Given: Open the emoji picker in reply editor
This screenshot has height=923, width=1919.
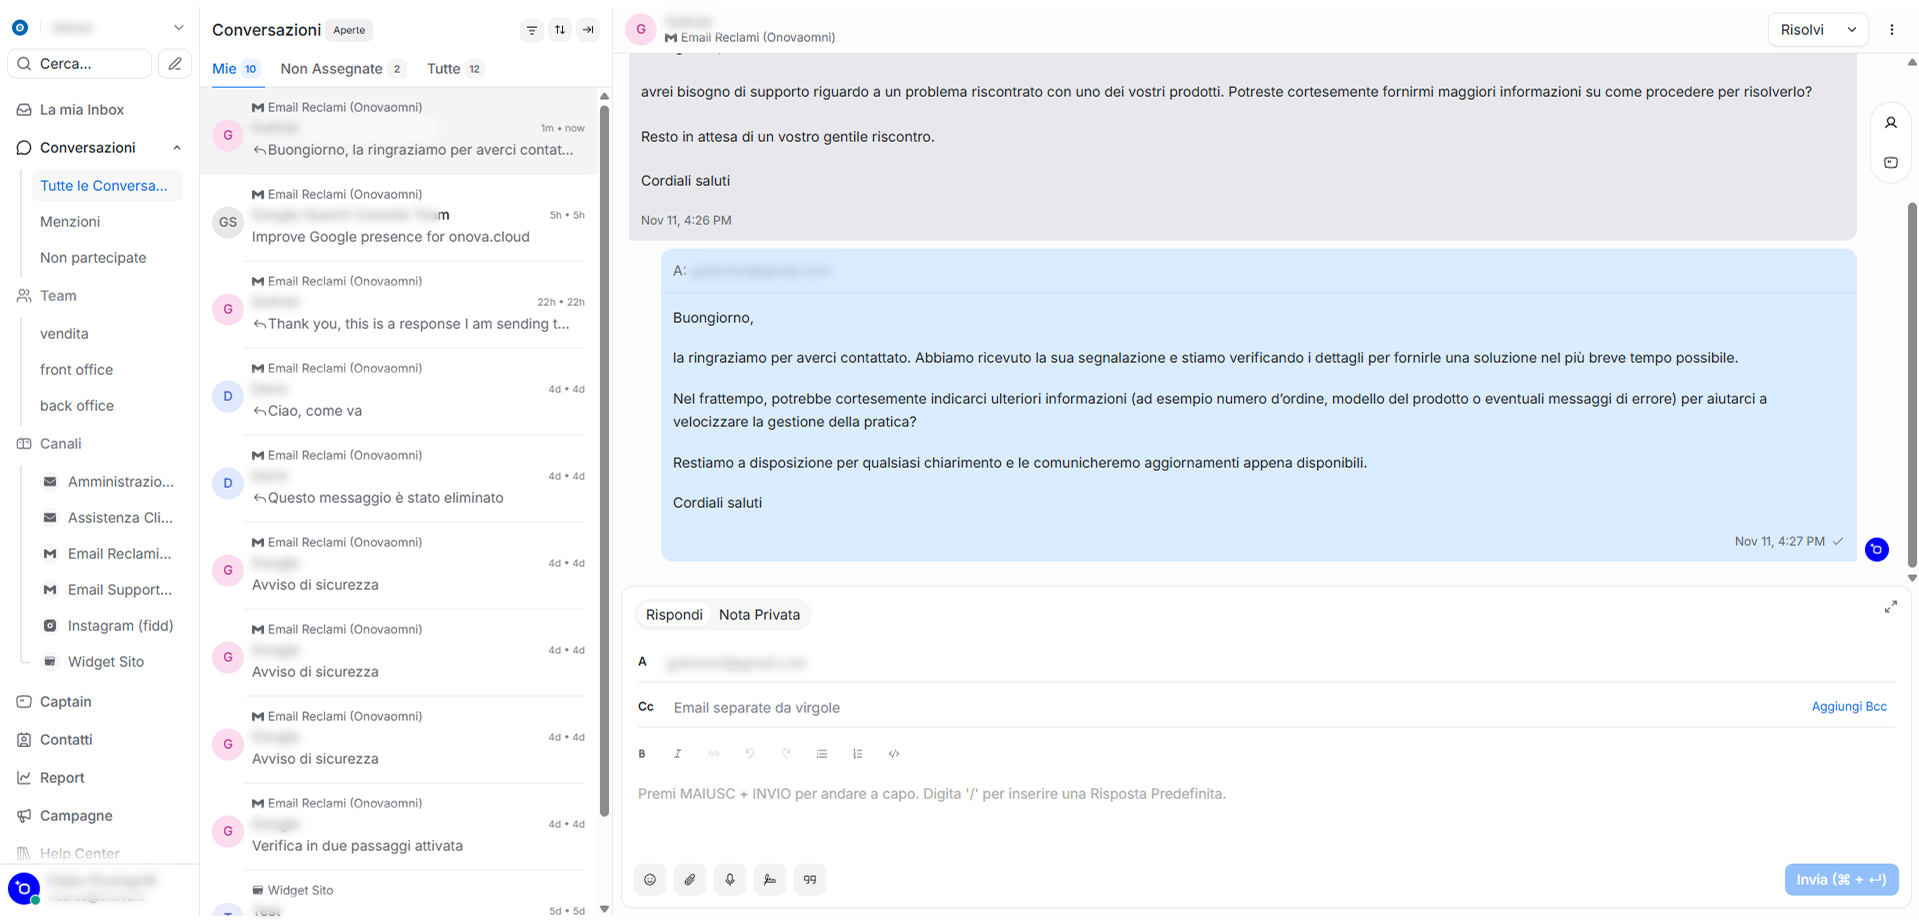Looking at the screenshot, I should tap(650, 880).
